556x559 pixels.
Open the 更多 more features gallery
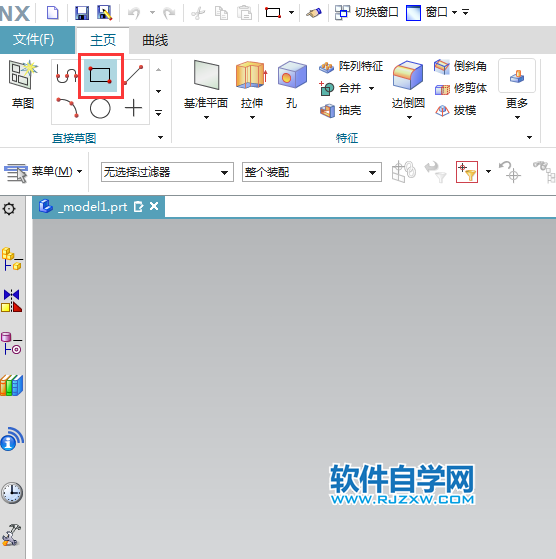[x=517, y=89]
